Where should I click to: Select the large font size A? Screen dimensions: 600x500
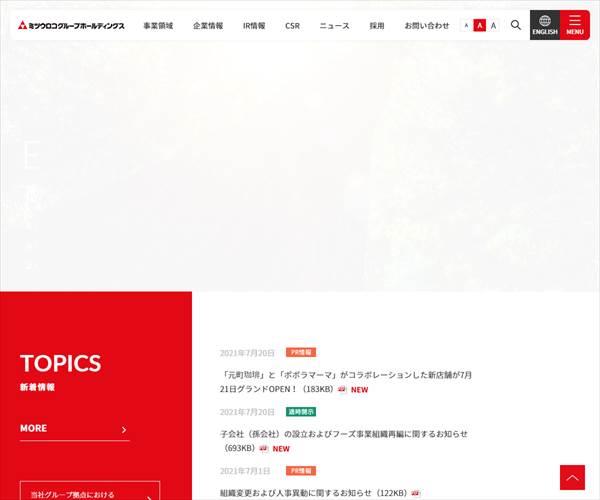point(493,26)
